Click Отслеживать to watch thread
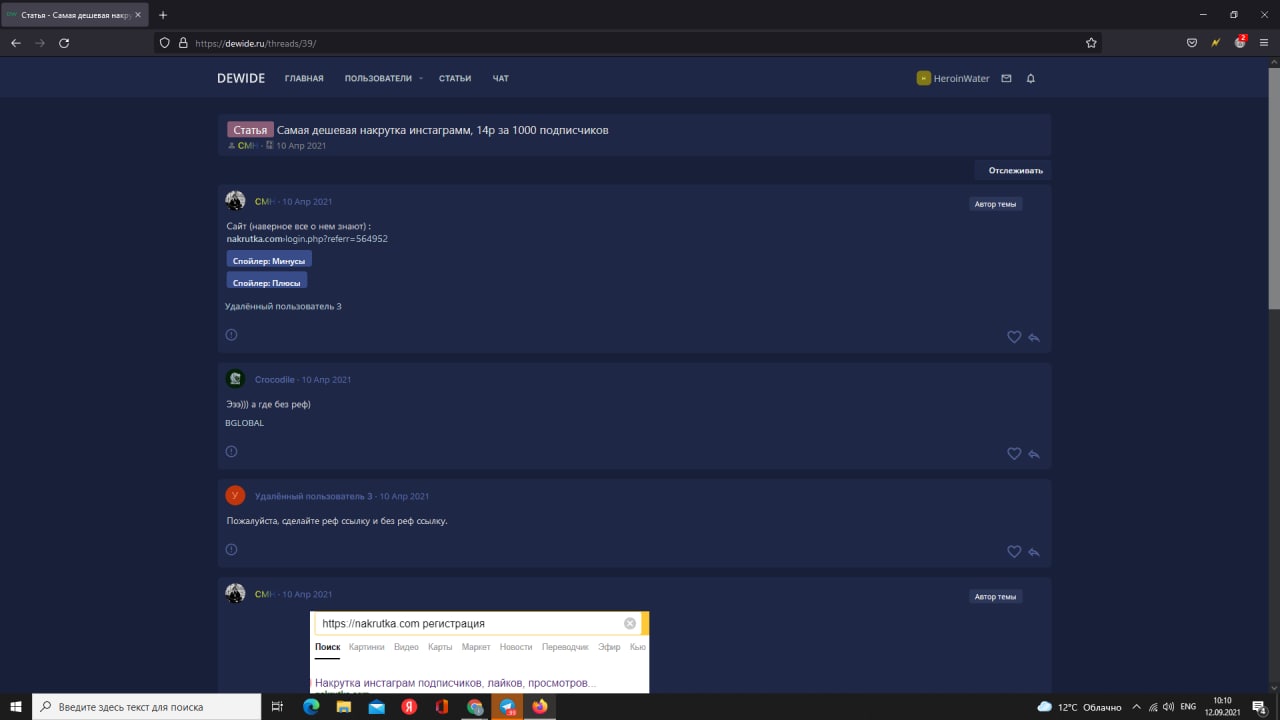The height and width of the screenshot is (720, 1280). click(x=1013, y=170)
